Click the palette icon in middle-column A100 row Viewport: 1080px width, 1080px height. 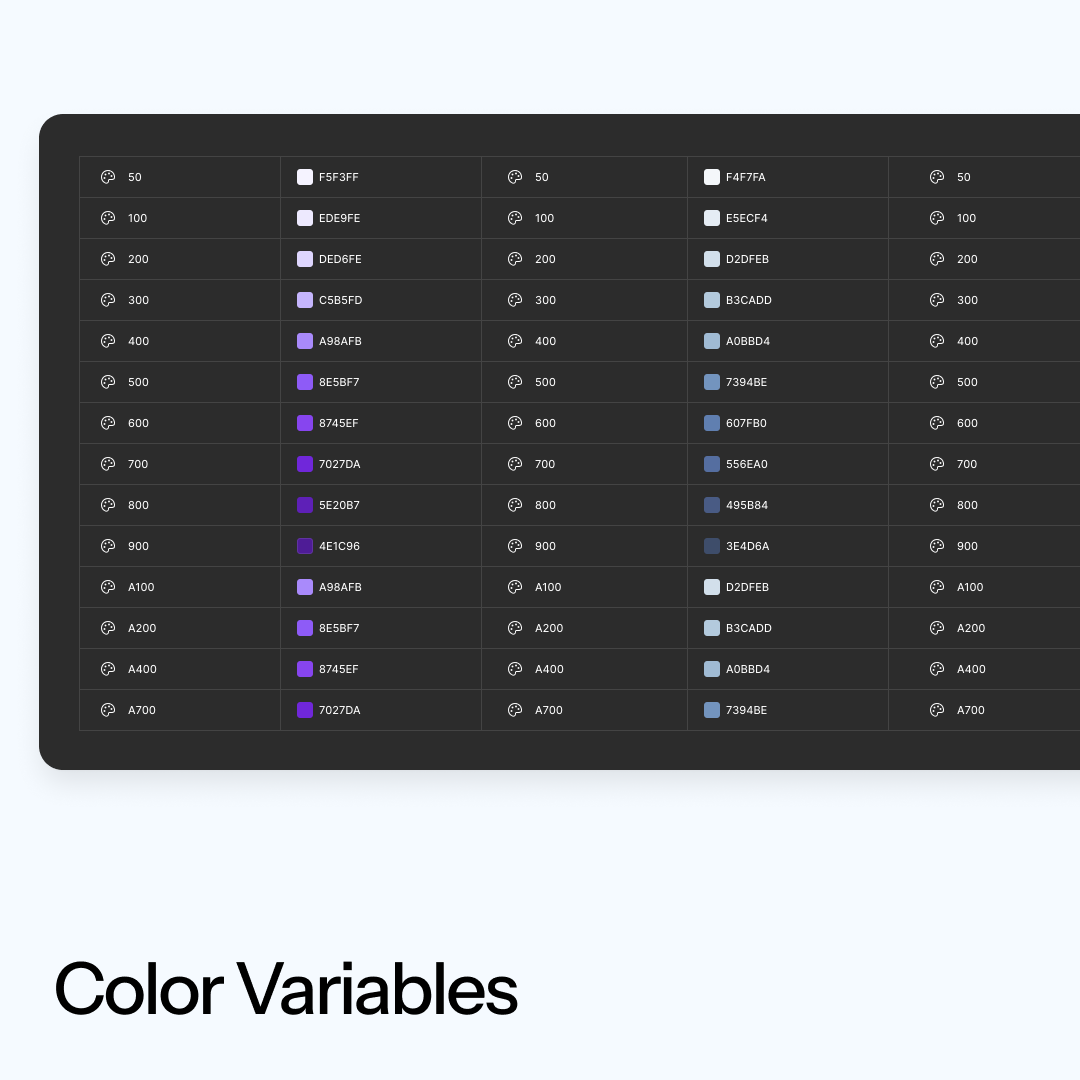(x=515, y=587)
